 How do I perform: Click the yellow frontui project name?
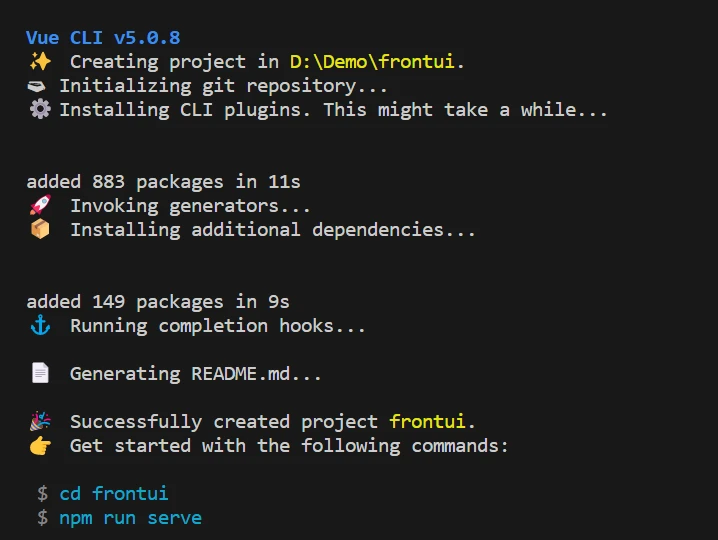427,421
